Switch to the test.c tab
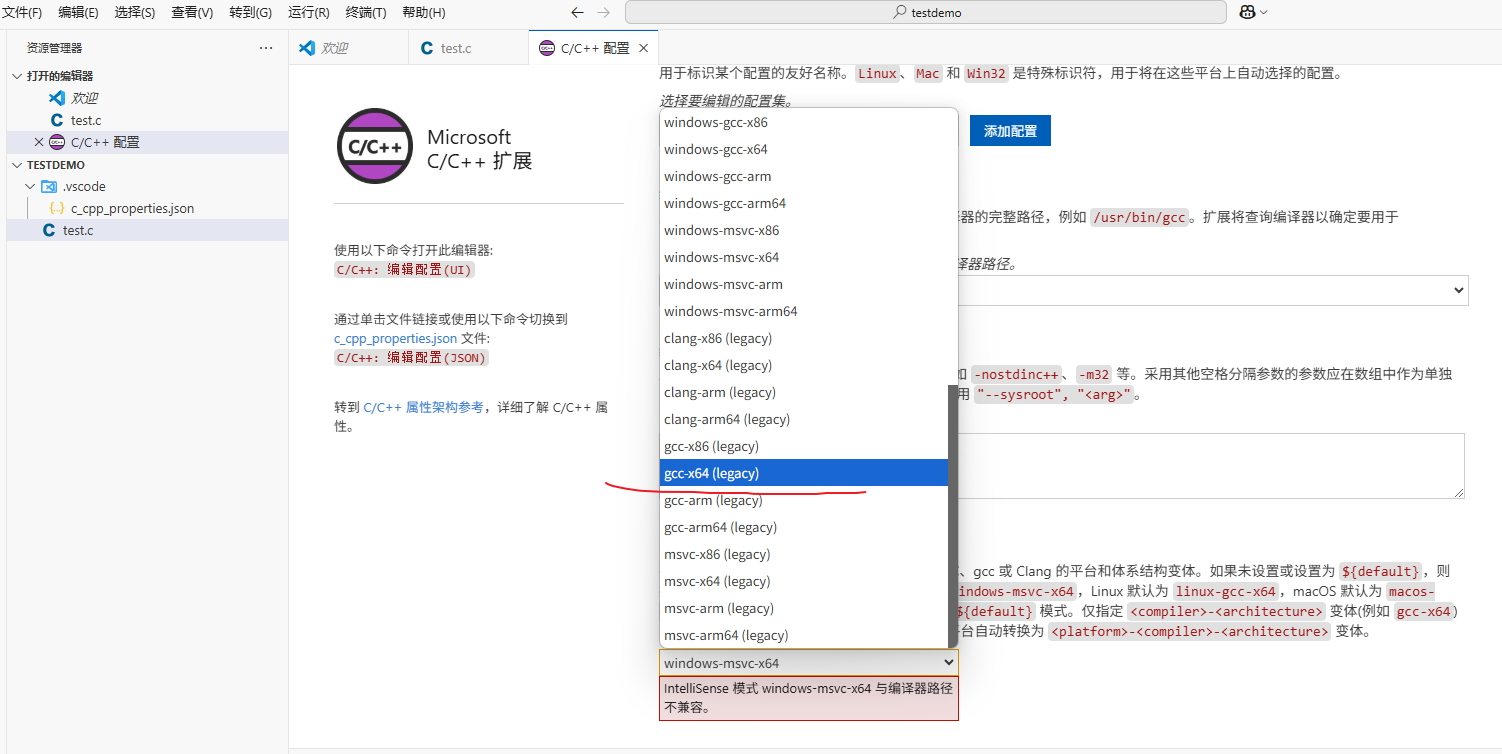The image size is (1502, 754). [468, 48]
